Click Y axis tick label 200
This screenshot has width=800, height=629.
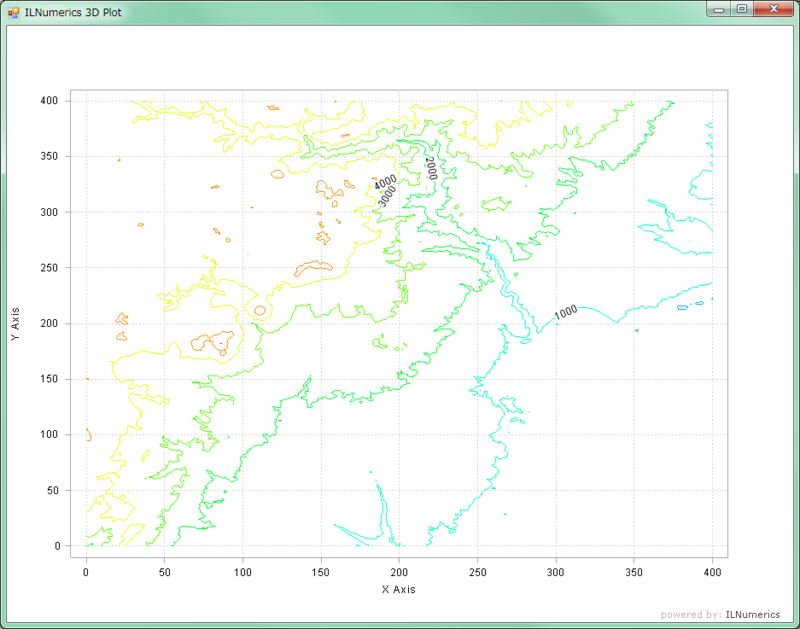[x=49, y=323]
